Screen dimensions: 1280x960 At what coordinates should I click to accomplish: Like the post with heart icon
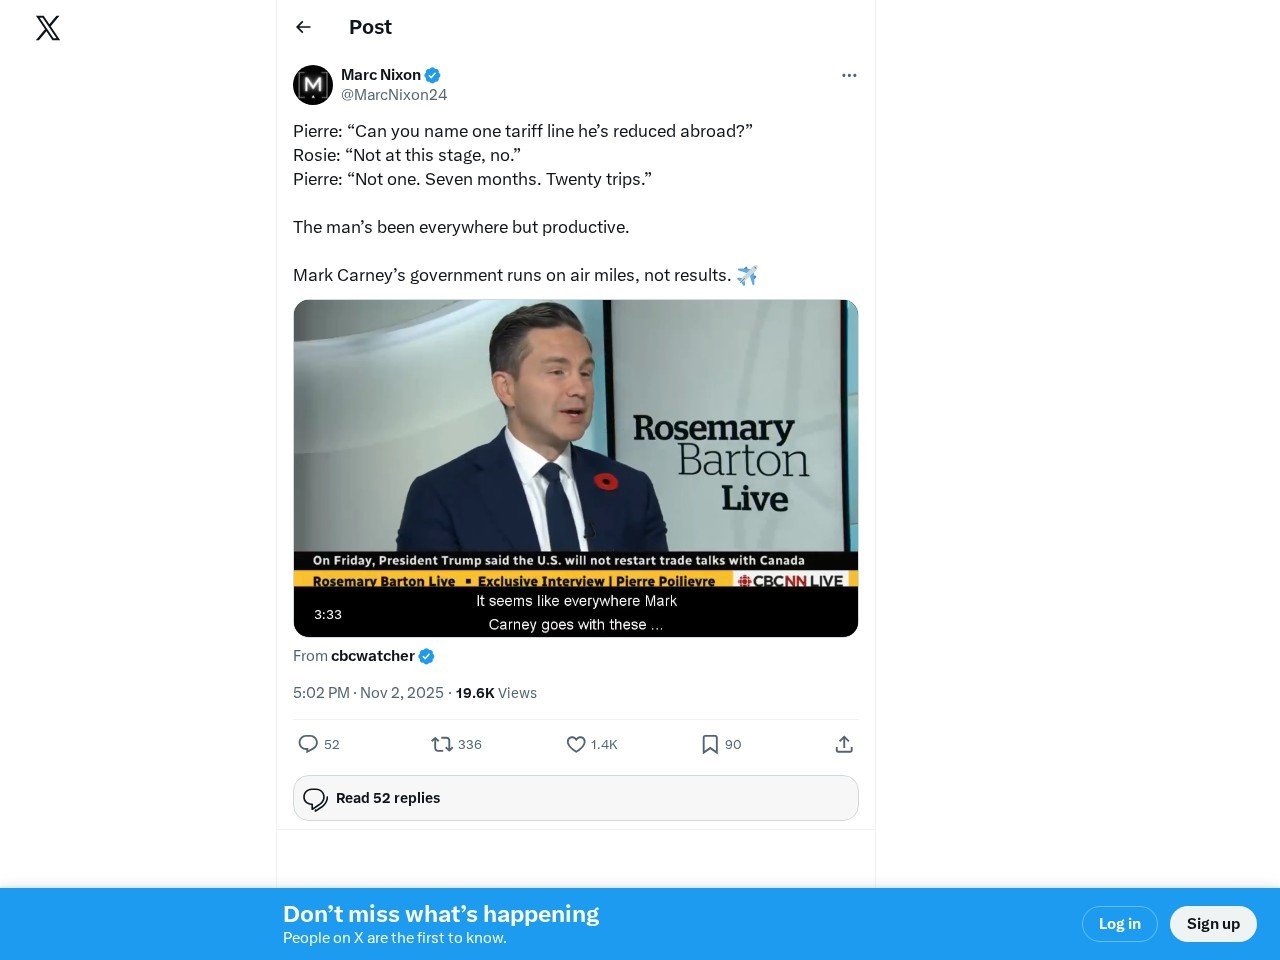576,744
